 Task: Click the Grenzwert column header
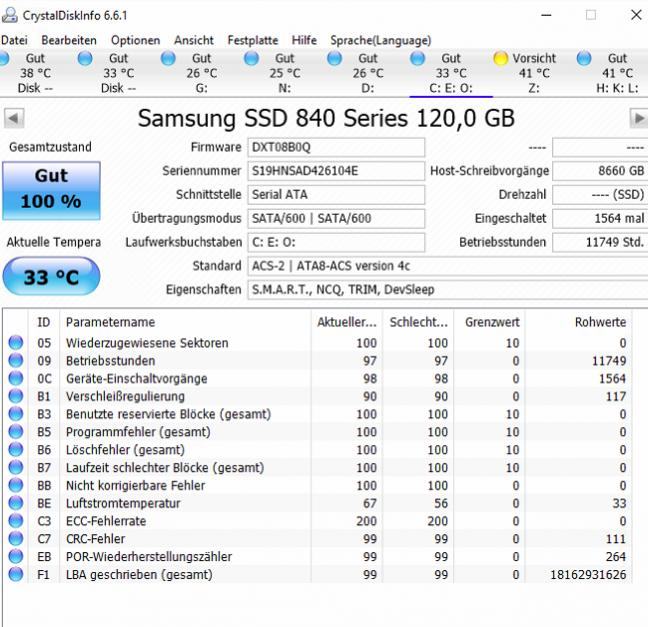pyautogui.click(x=489, y=322)
